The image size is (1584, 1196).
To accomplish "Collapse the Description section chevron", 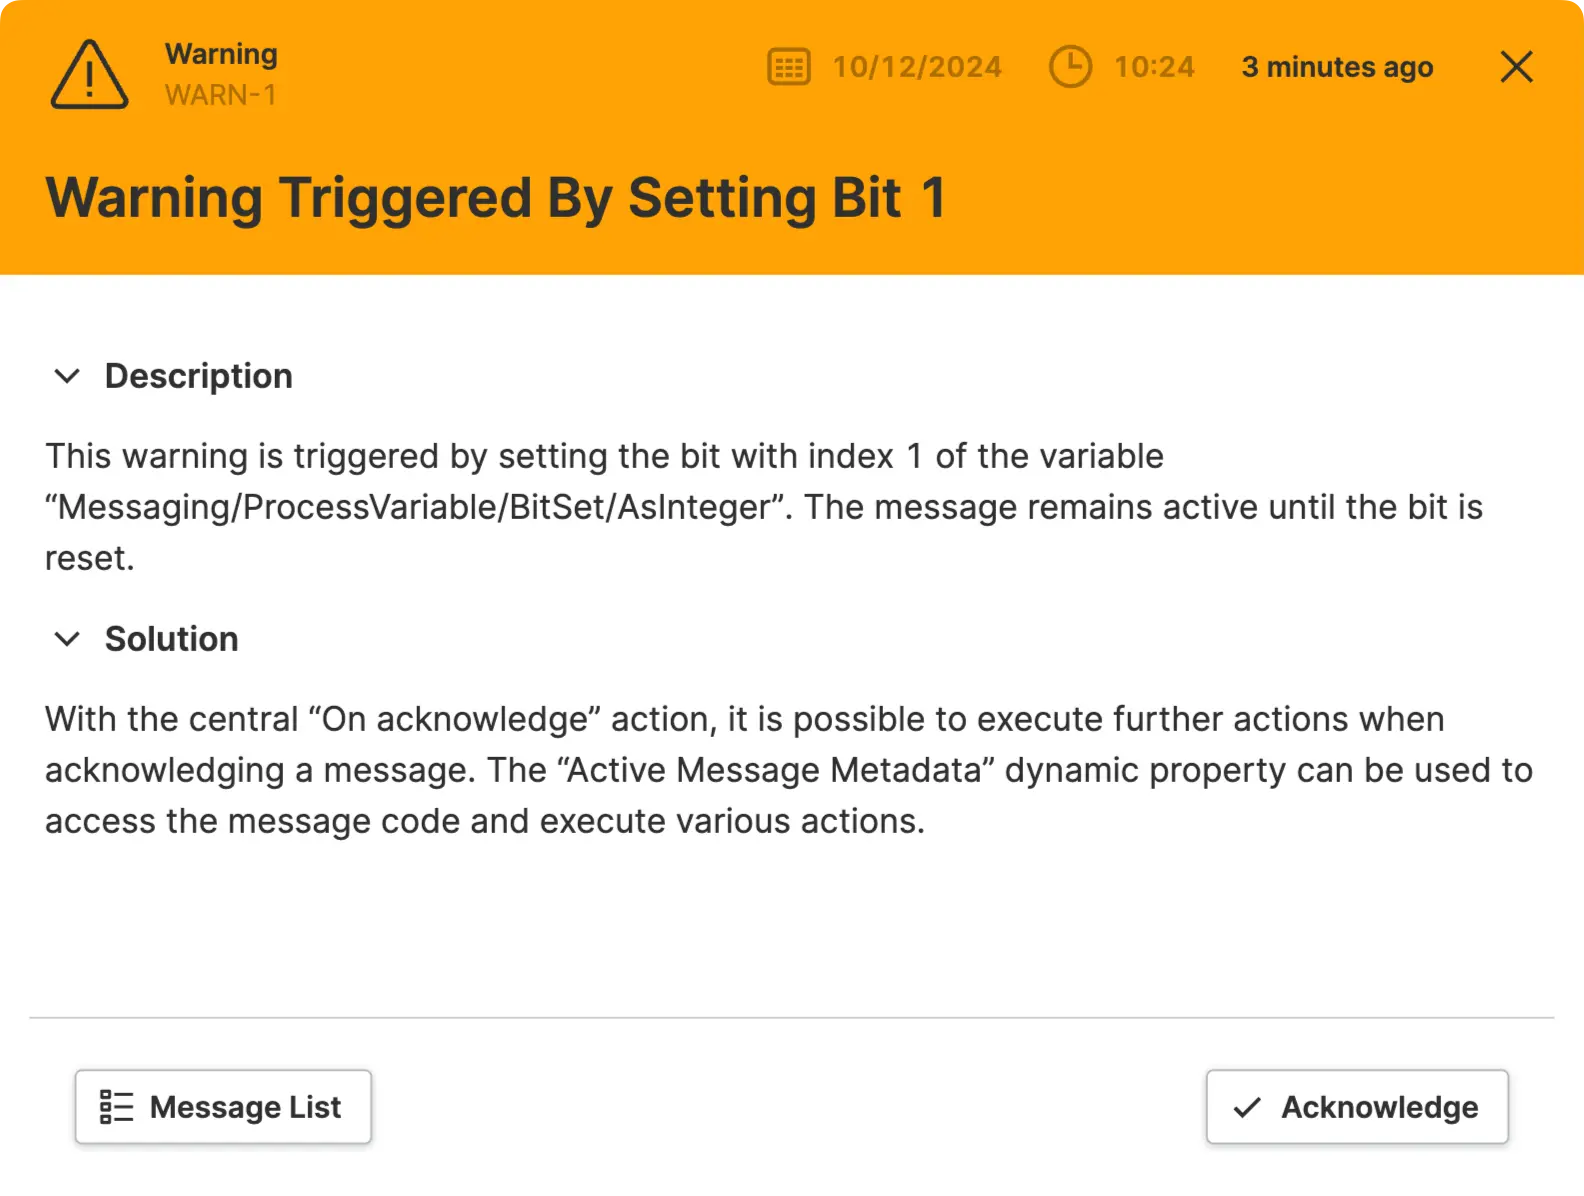I will (67, 376).
